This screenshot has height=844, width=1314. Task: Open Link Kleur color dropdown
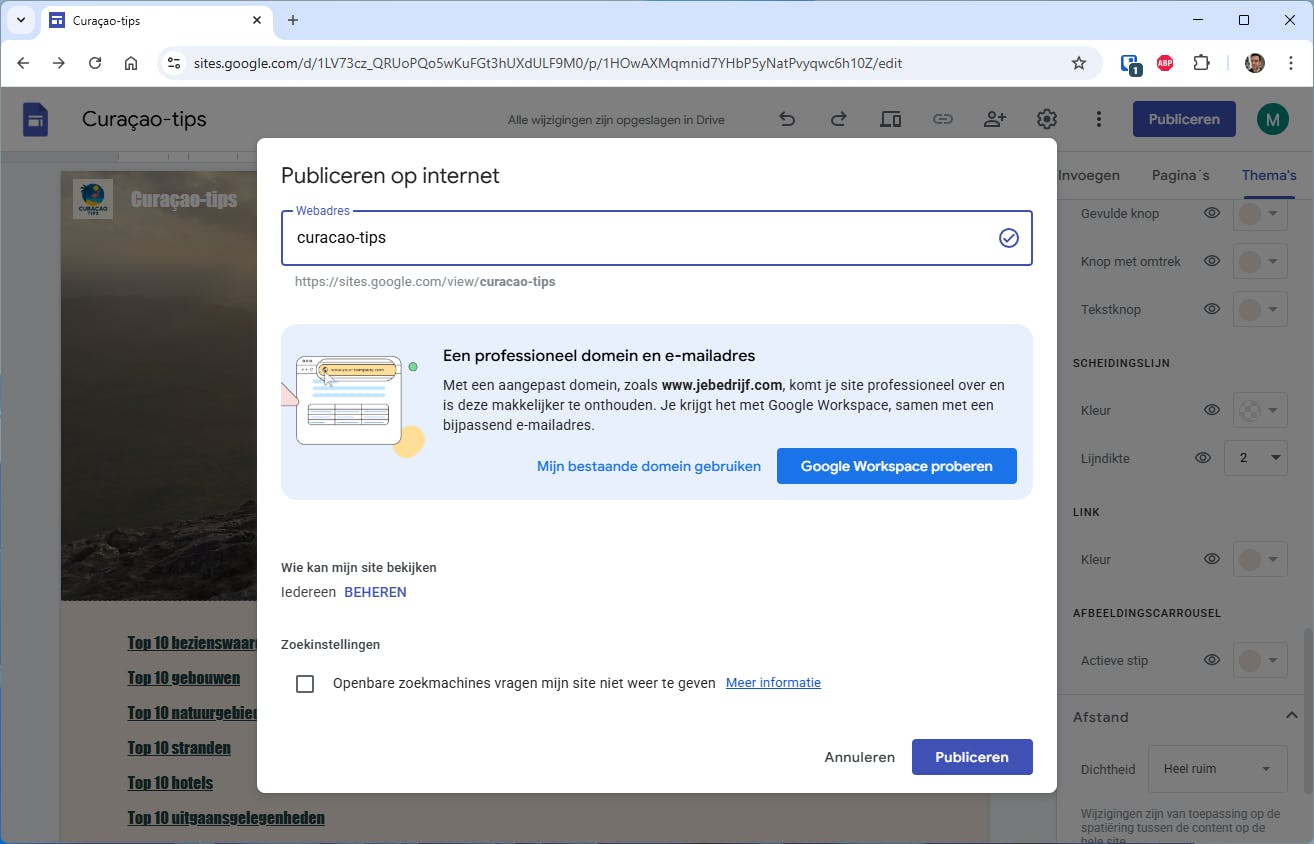[x=1260, y=559]
